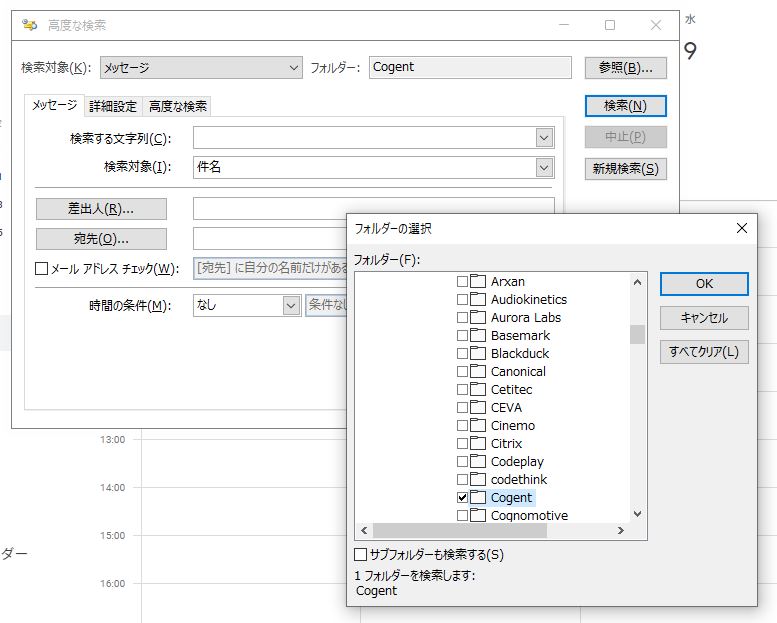This screenshot has height=623, width=777.
Task: Expand the 件名 search field dropdown
Action: [544, 167]
